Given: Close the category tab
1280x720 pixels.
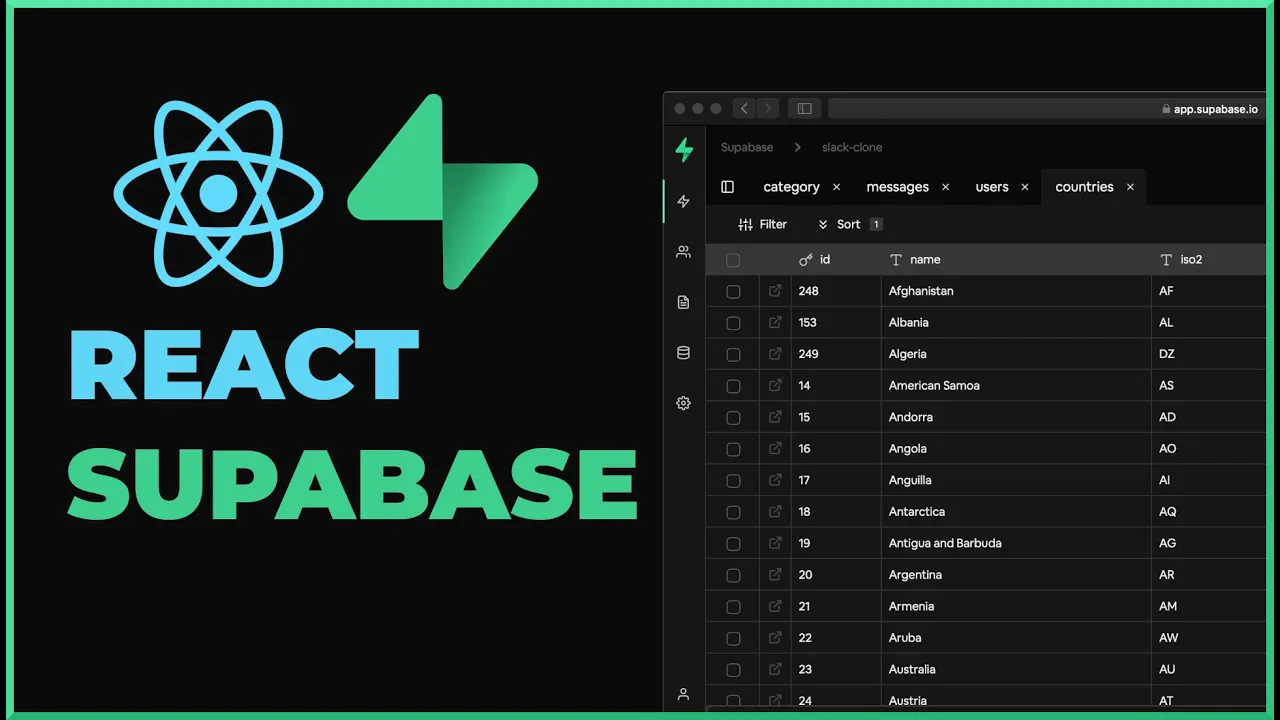Looking at the screenshot, I should (836, 187).
